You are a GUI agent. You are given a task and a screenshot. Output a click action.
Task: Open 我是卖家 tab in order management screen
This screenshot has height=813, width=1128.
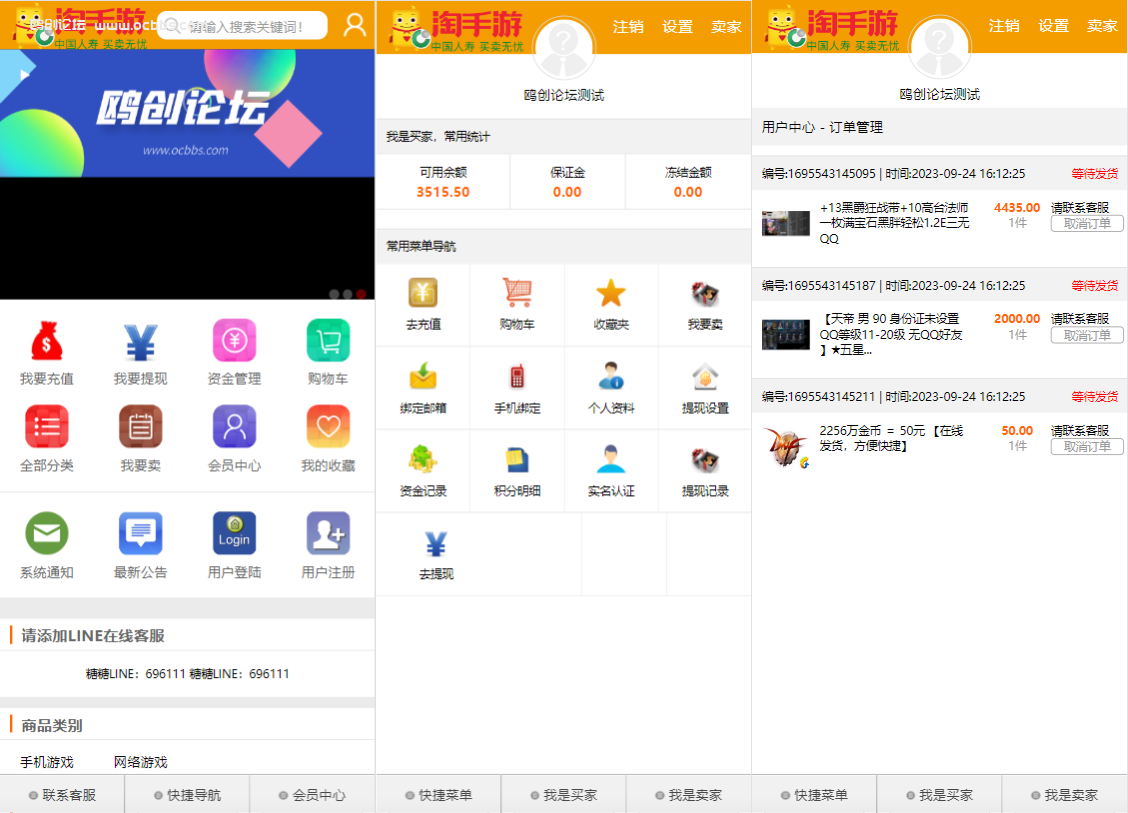click(x=1064, y=795)
